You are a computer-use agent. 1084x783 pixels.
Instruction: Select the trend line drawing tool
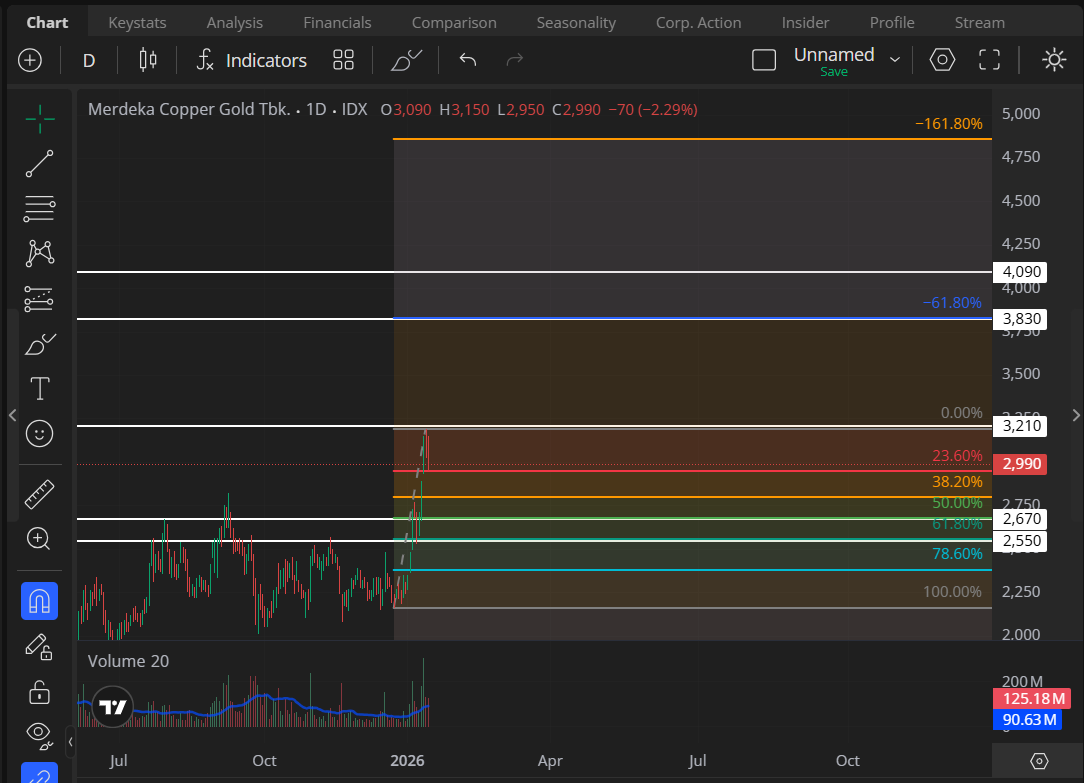pos(40,164)
